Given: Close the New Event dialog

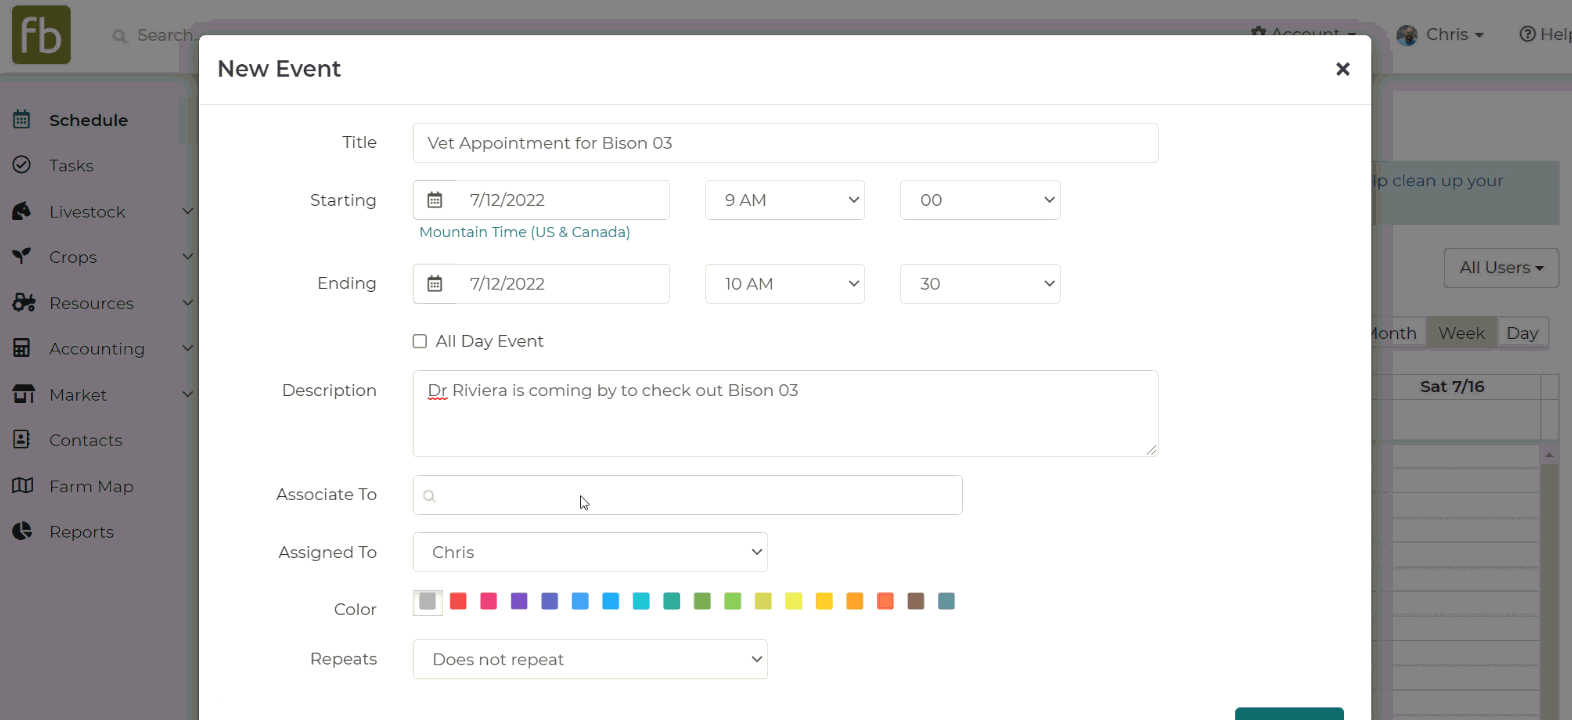Looking at the screenshot, I should 1342,69.
